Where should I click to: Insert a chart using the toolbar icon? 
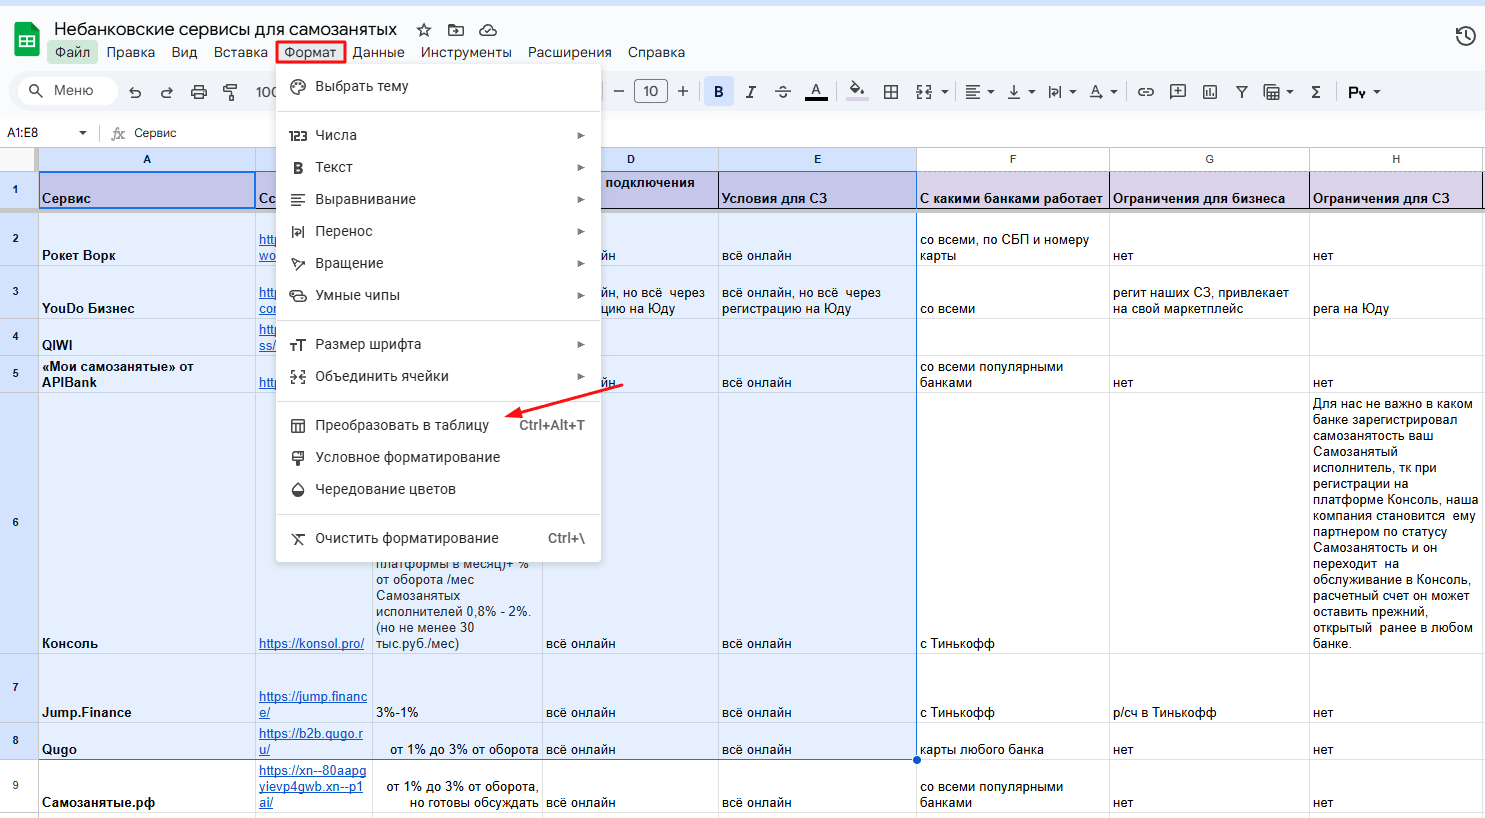pyautogui.click(x=1210, y=92)
